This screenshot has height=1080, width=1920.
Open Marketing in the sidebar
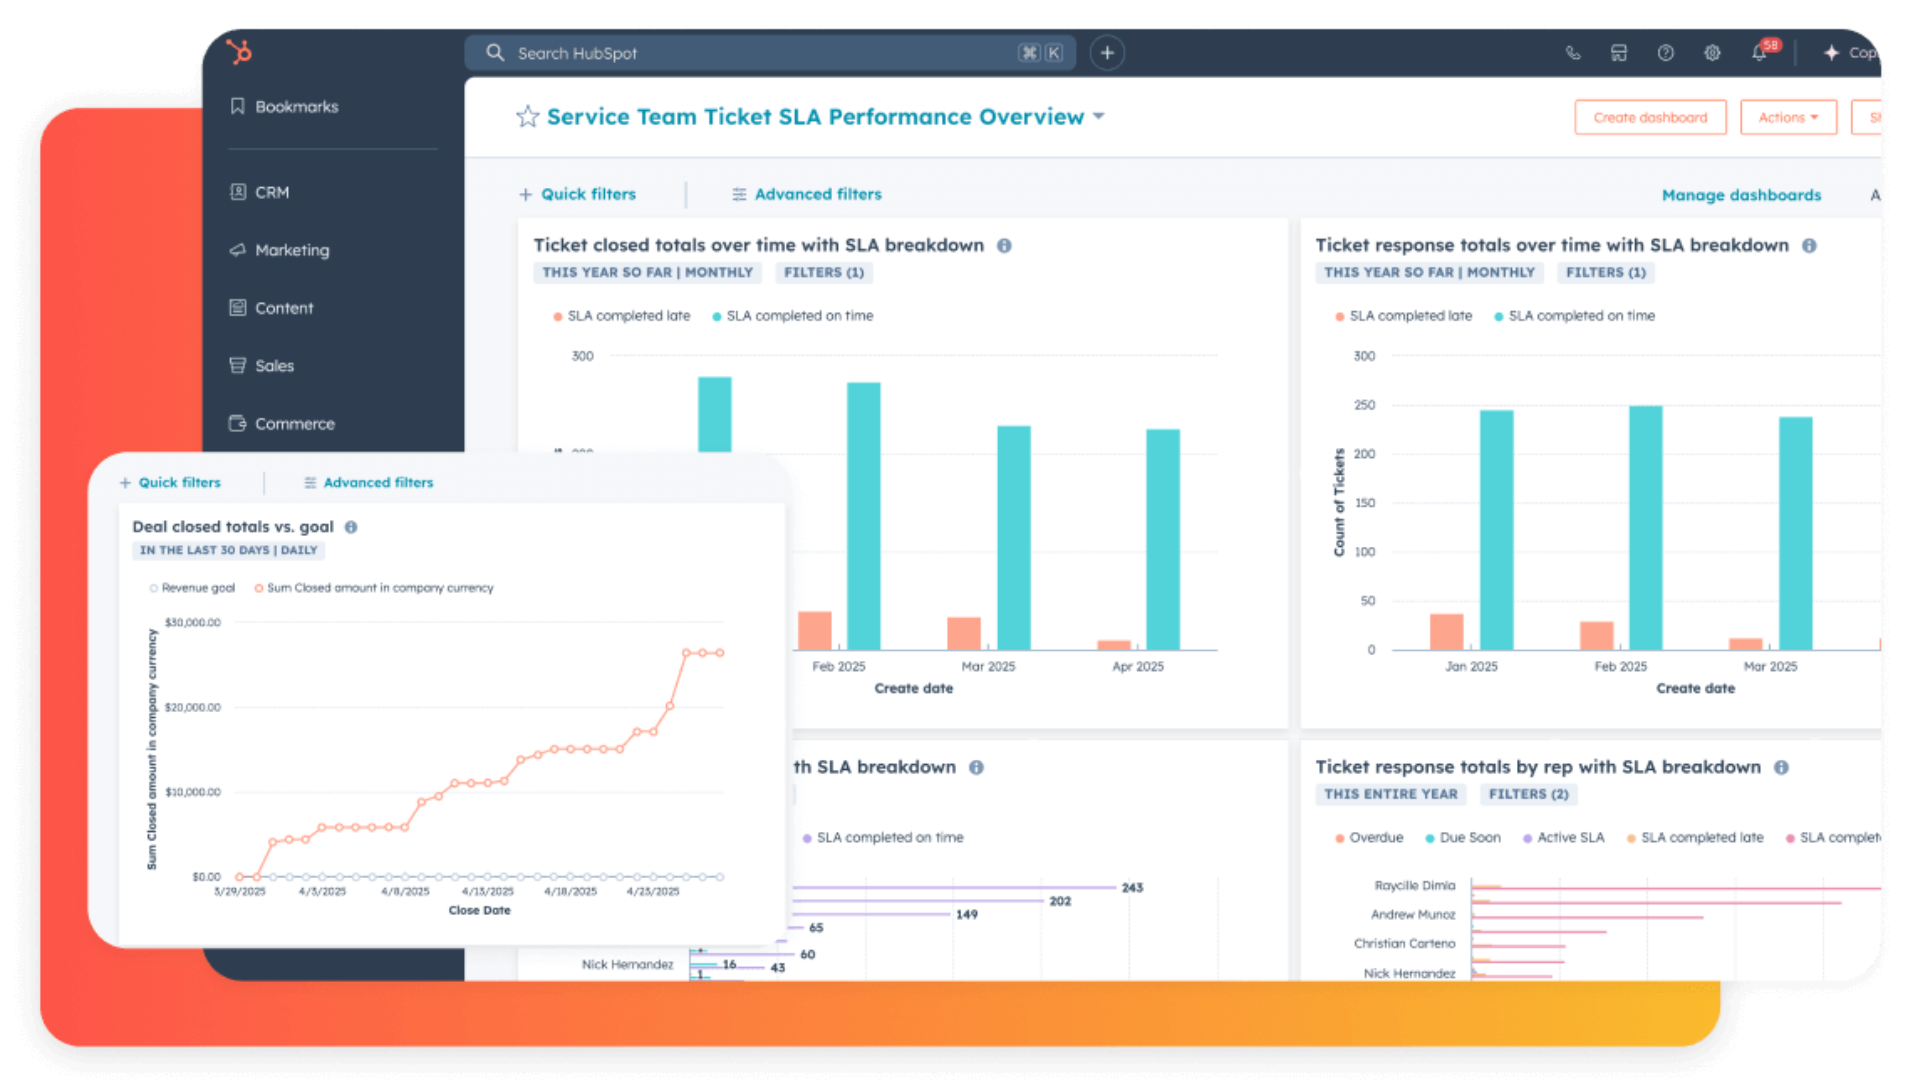(x=291, y=250)
